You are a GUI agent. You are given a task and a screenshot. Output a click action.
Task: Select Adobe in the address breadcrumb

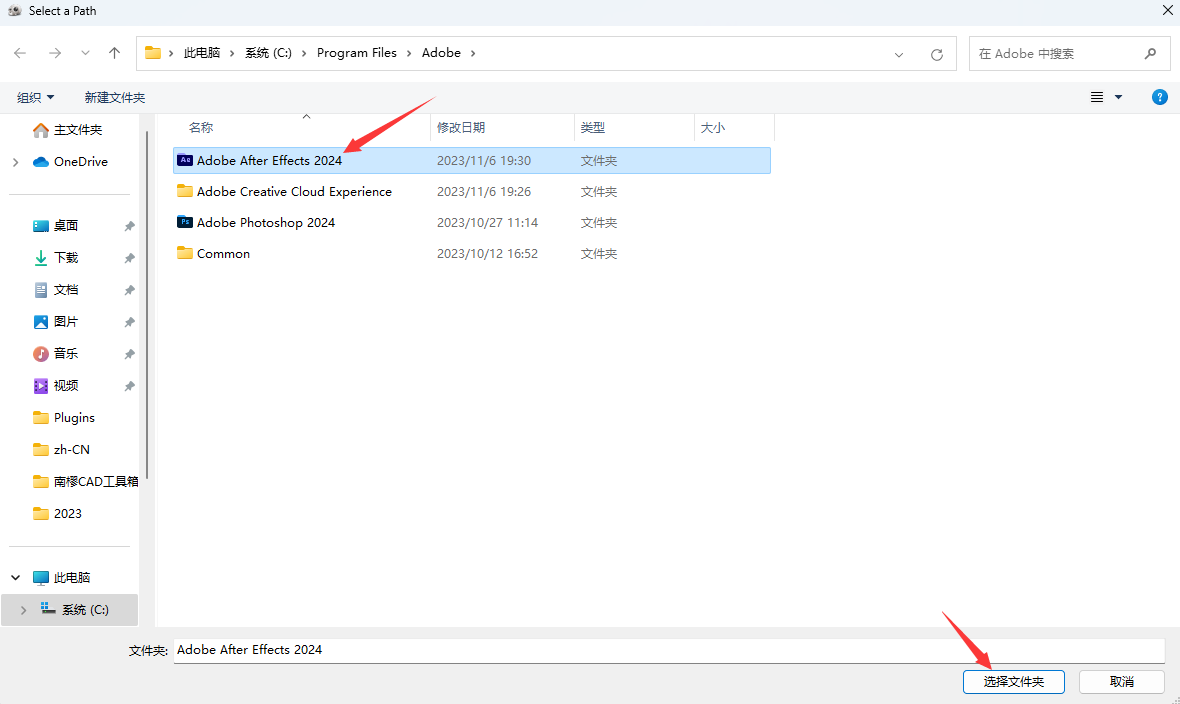(441, 53)
